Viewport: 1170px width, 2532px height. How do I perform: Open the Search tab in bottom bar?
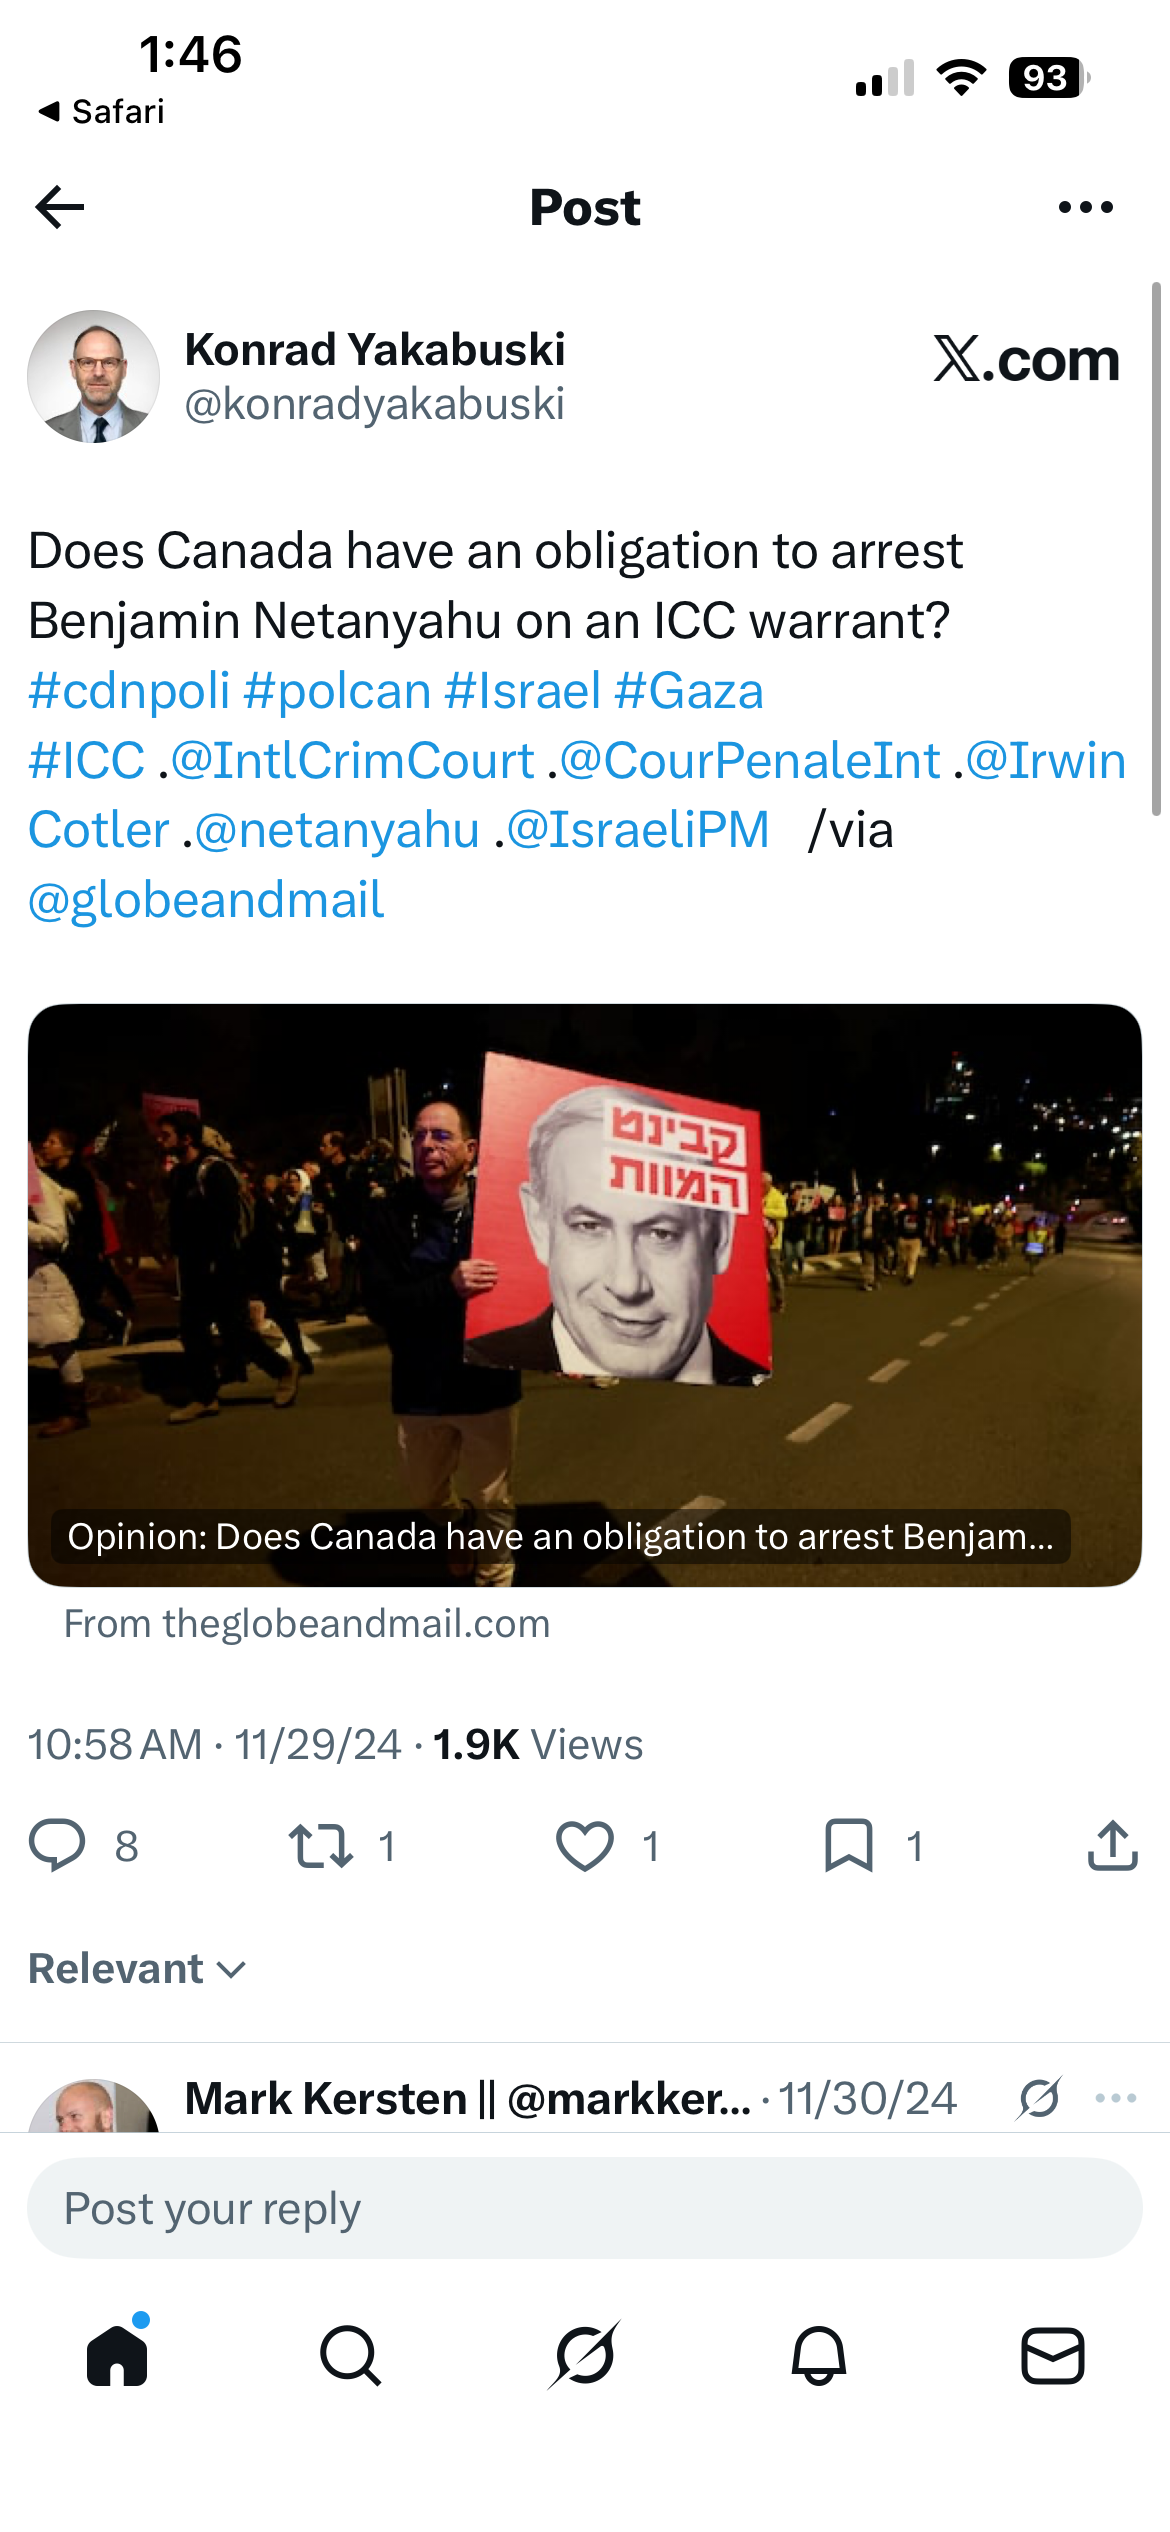pyautogui.click(x=350, y=2355)
